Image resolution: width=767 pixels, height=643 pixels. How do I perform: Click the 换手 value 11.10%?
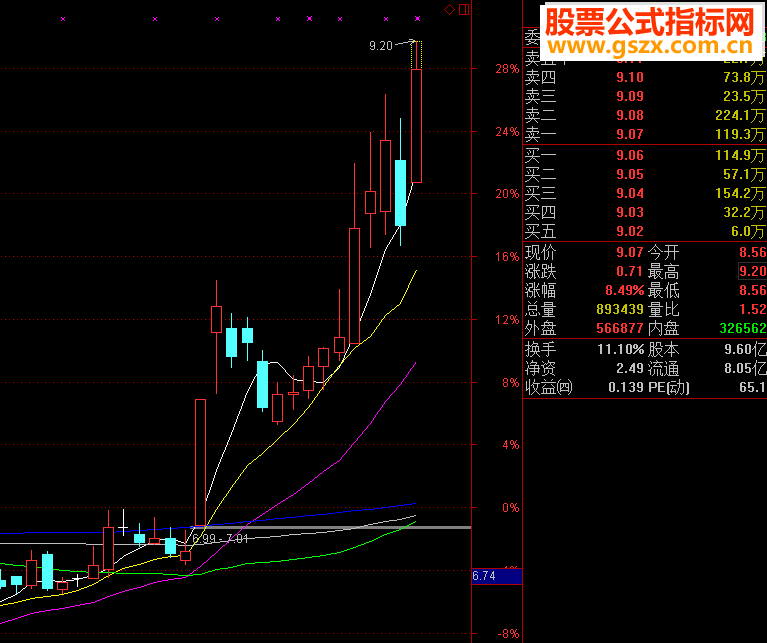(x=620, y=350)
